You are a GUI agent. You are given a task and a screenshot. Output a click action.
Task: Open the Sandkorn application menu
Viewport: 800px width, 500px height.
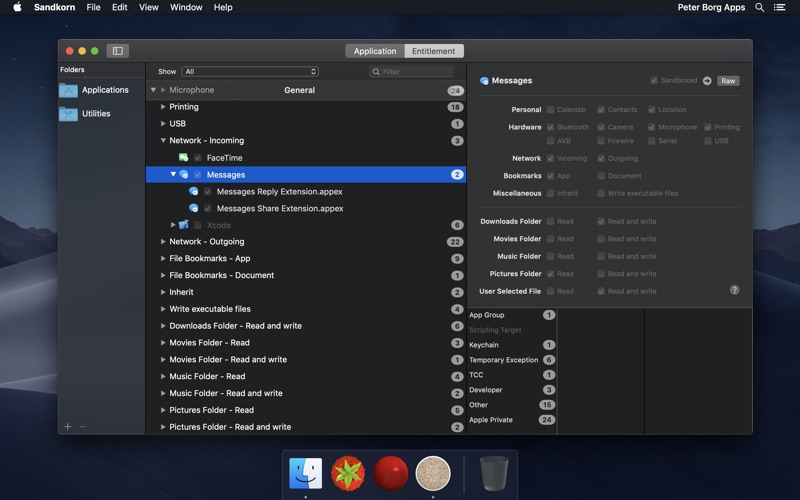click(x=54, y=7)
